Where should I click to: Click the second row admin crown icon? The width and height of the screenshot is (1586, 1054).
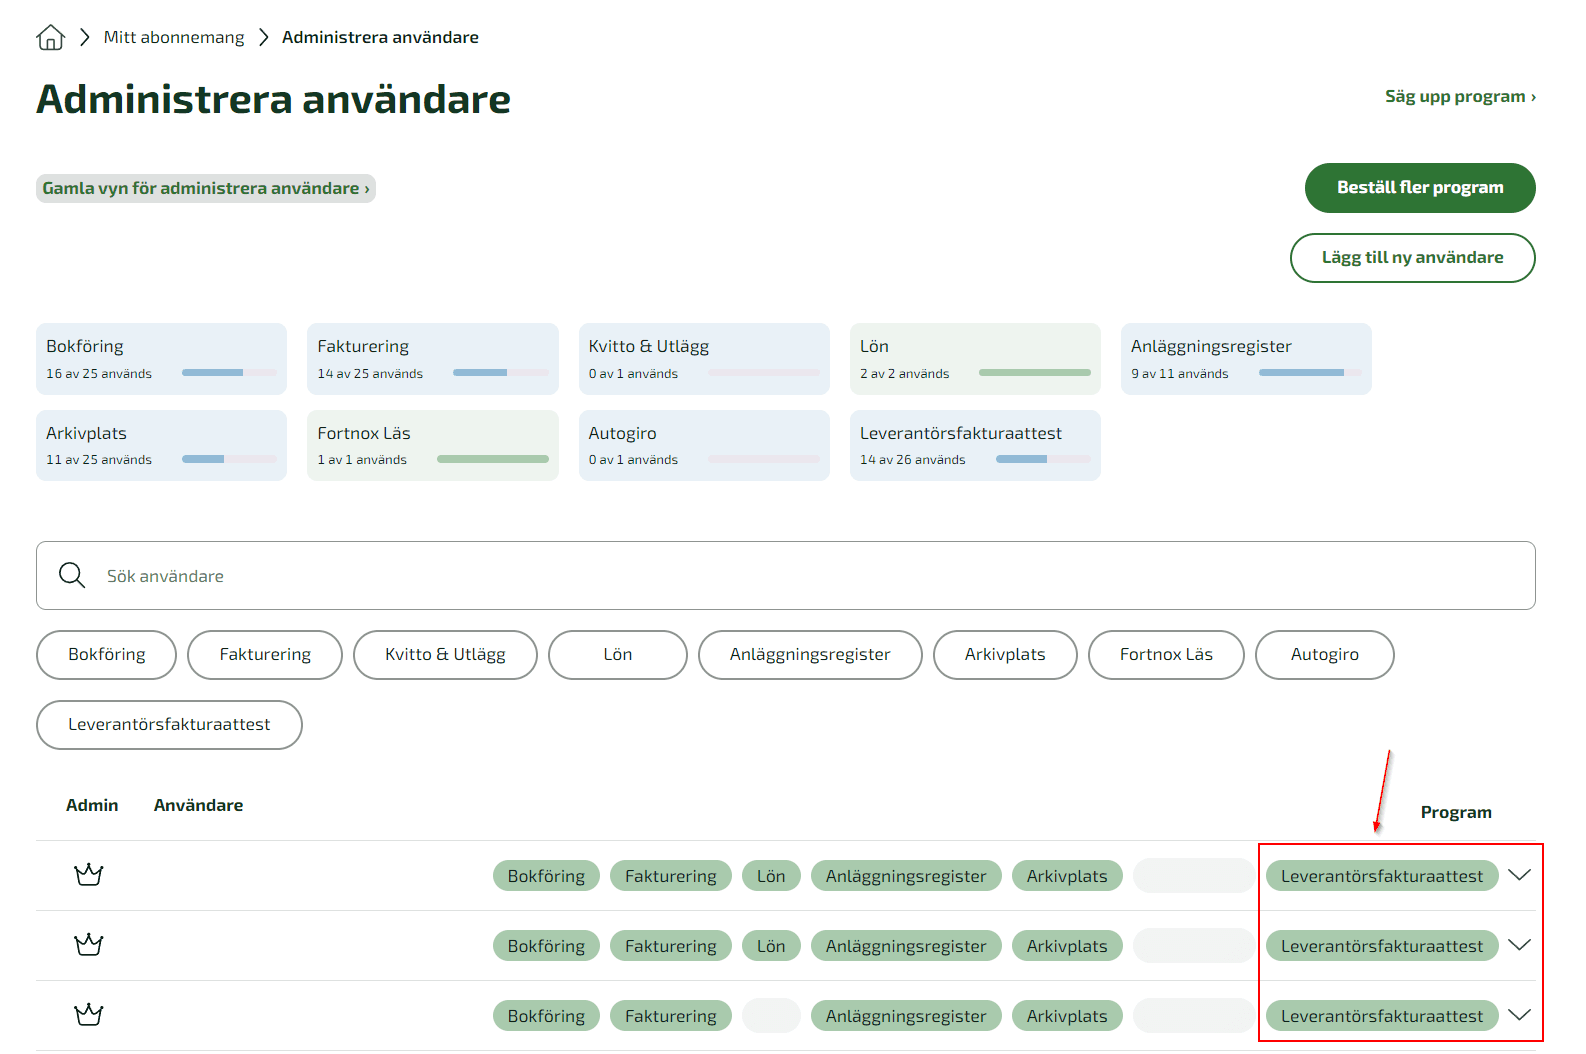[89, 945]
